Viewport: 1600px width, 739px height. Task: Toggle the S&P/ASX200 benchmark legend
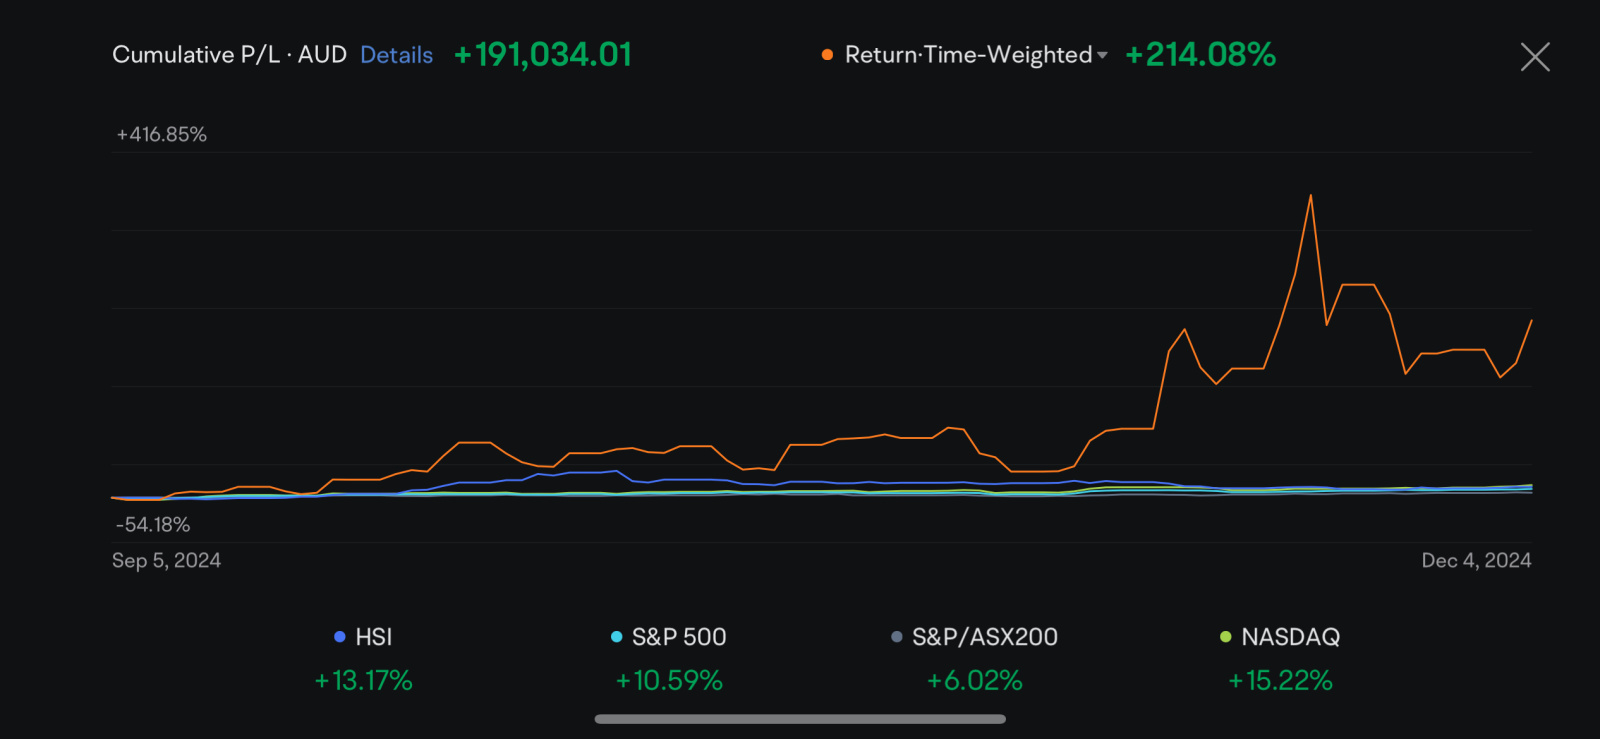974,637
